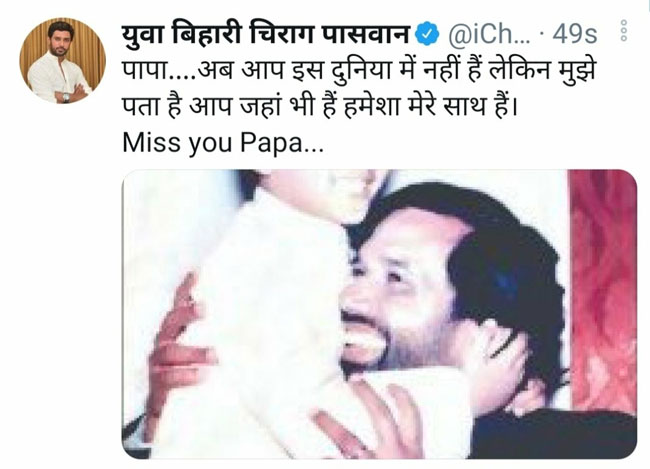This screenshot has width=650, height=469.
Task: Open the tweet's 49s timestamp permalink
Action: 575,34
